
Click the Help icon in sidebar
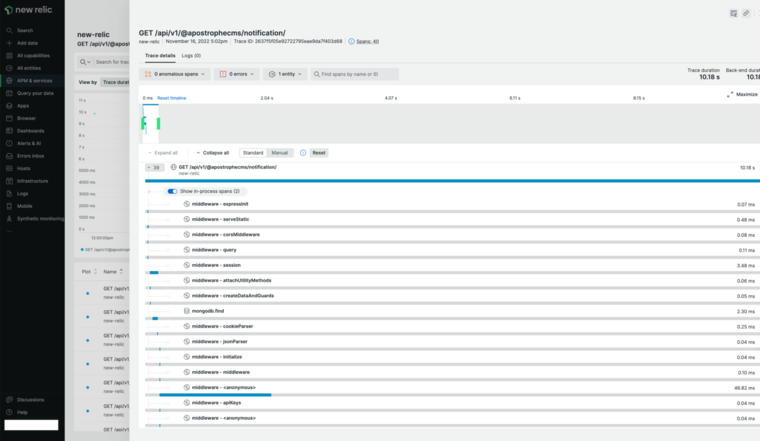tap(9, 412)
